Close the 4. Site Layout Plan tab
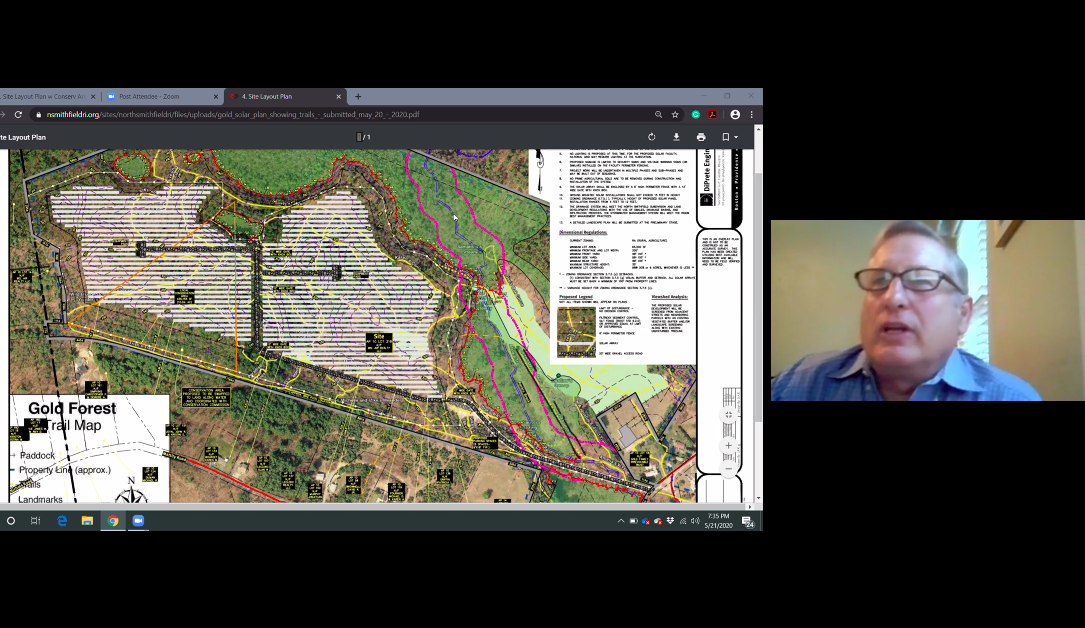Screen dimensions: 1085x628 339,97
